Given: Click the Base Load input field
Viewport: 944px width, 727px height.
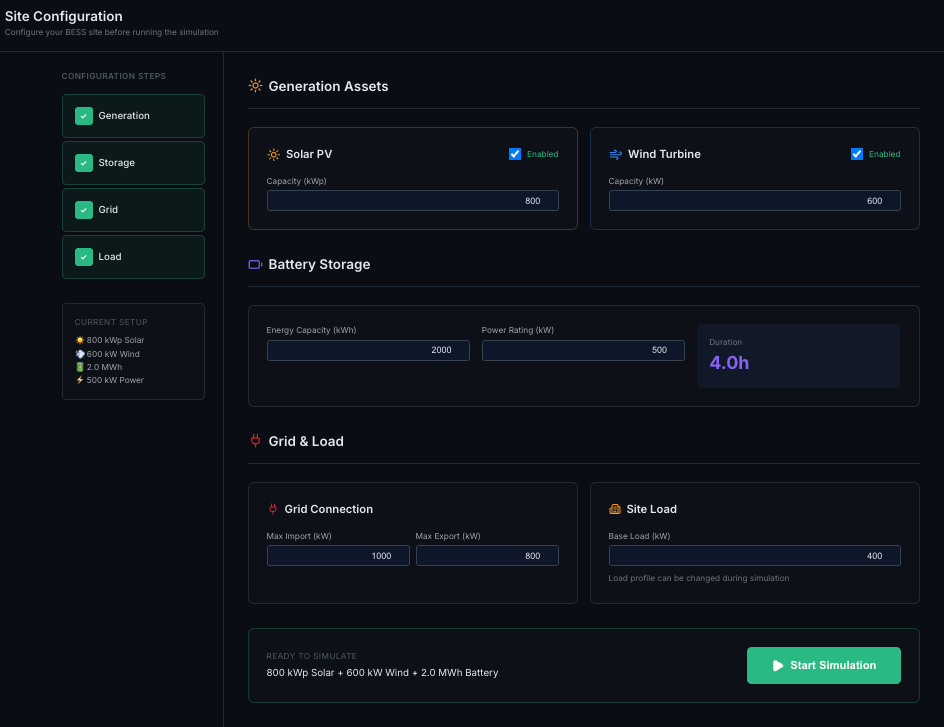Looking at the screenshot, I should [x=754, y=556].
